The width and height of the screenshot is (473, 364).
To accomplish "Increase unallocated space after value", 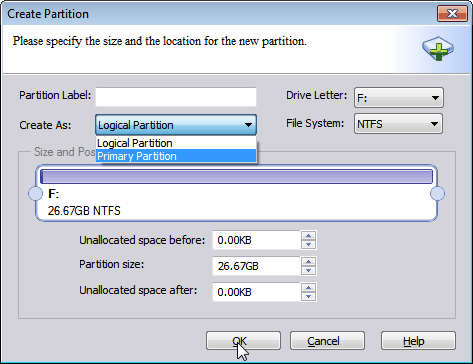I will tap(308, 288).
